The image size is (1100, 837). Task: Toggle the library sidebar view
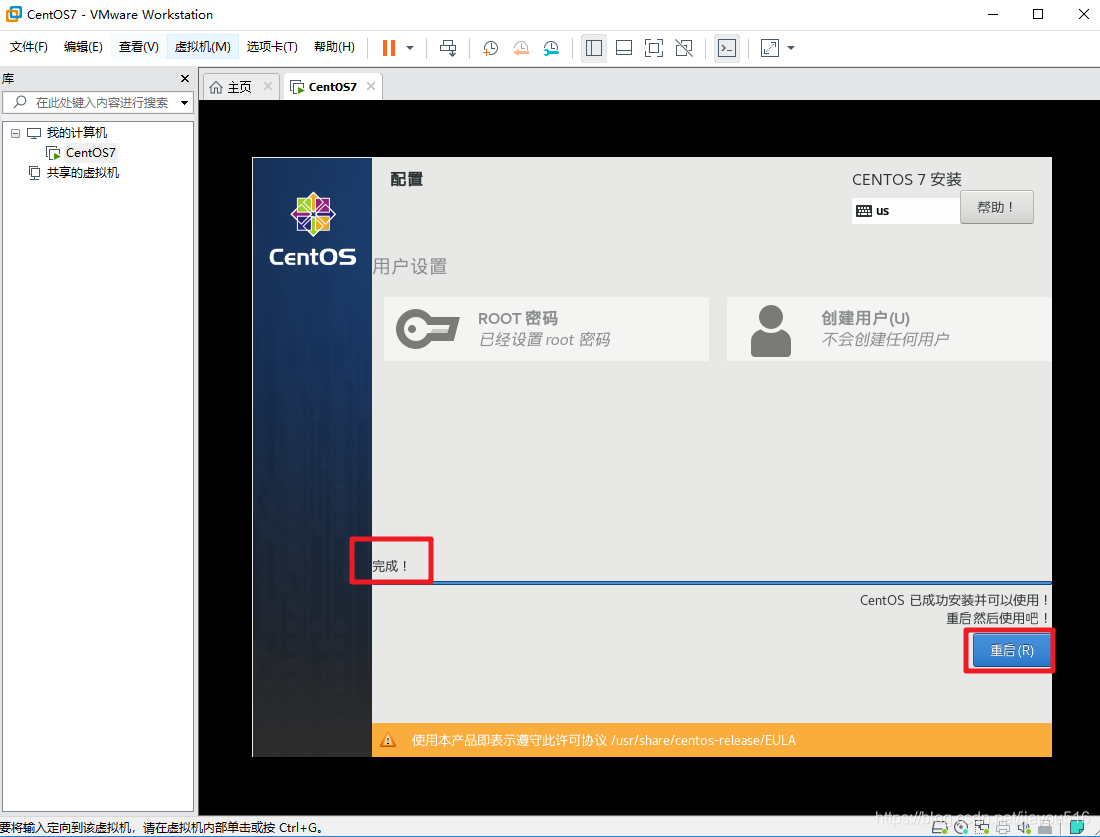pos(593,48)
